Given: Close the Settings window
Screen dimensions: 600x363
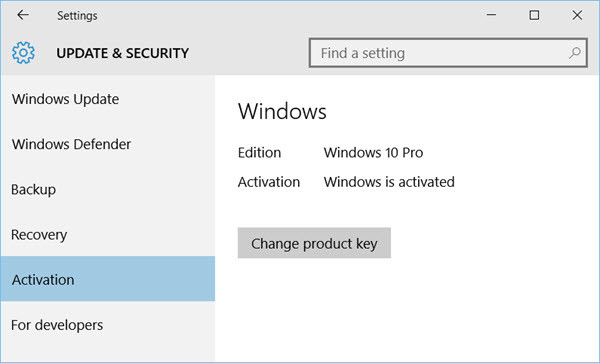Looking at the screenshot, I should (x=577, y=15).
